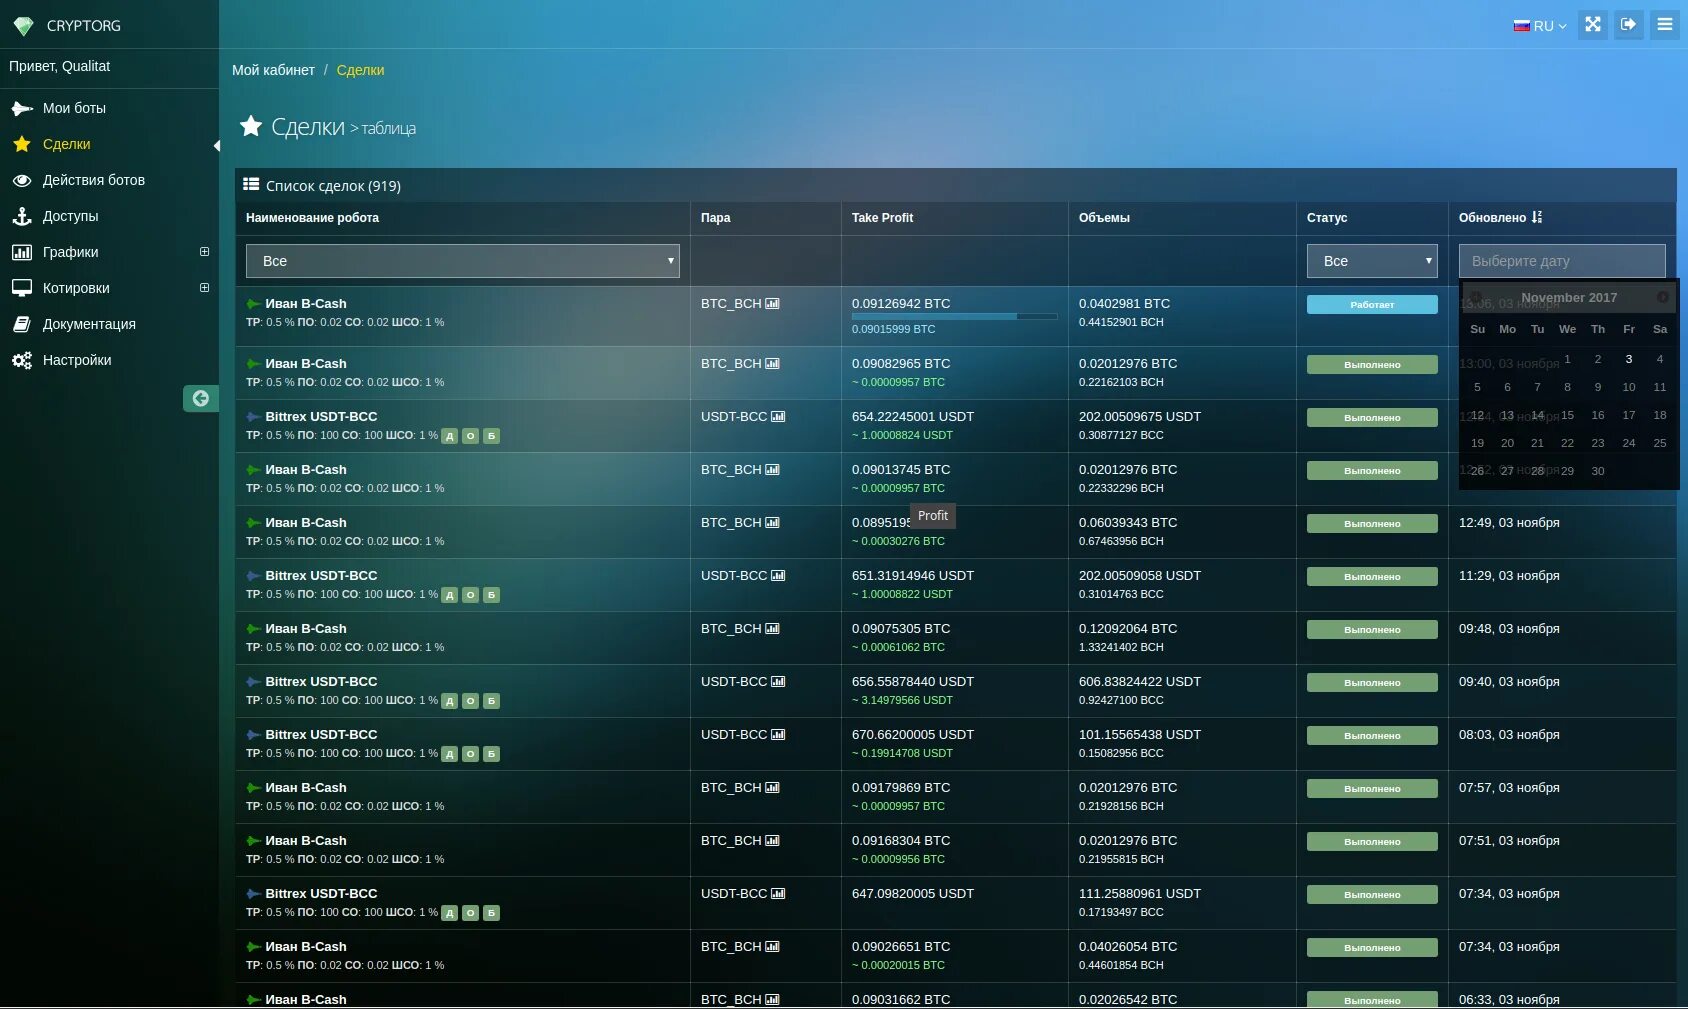Image resolution: width=1688 pixels, height=1009 pixels.
Task: Click volume 0.12092064 BTC
Action: tap(1128, 629)
